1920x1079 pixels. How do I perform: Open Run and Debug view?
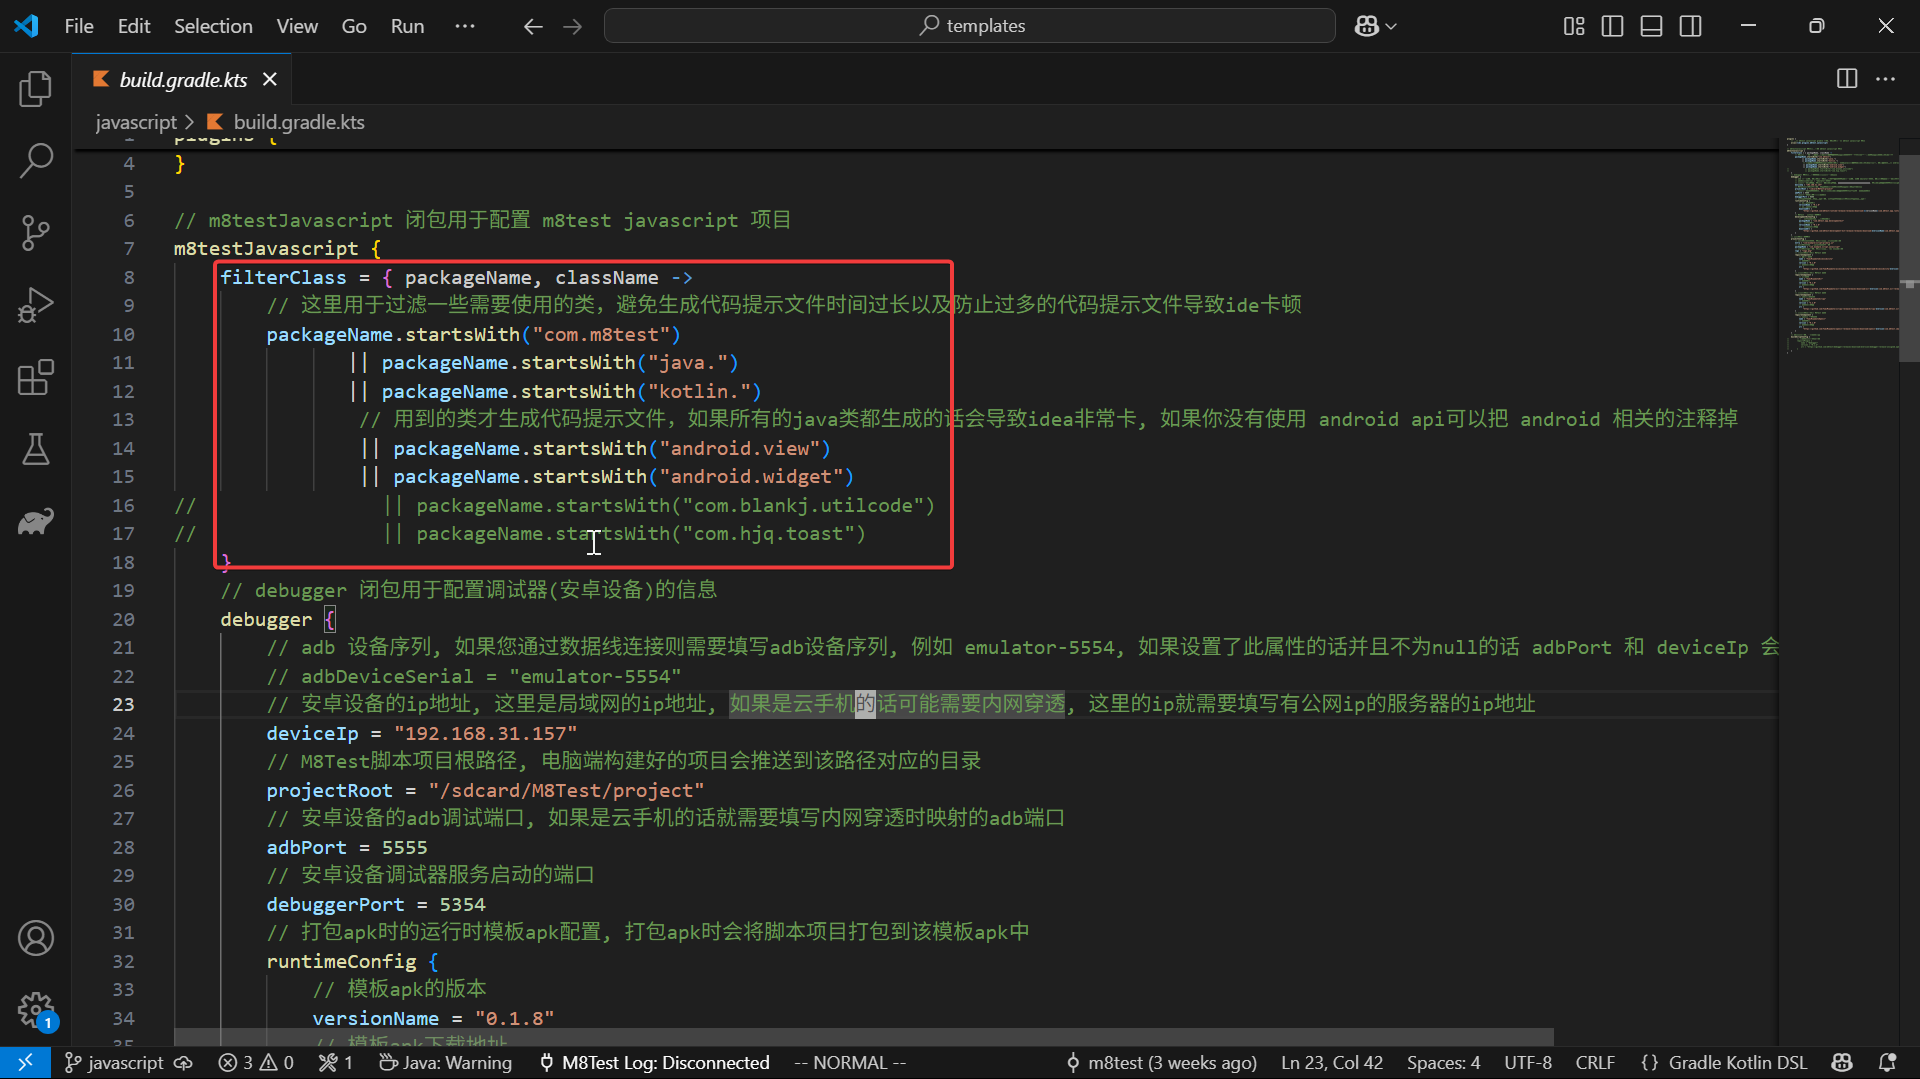click(x=35, y=305)
